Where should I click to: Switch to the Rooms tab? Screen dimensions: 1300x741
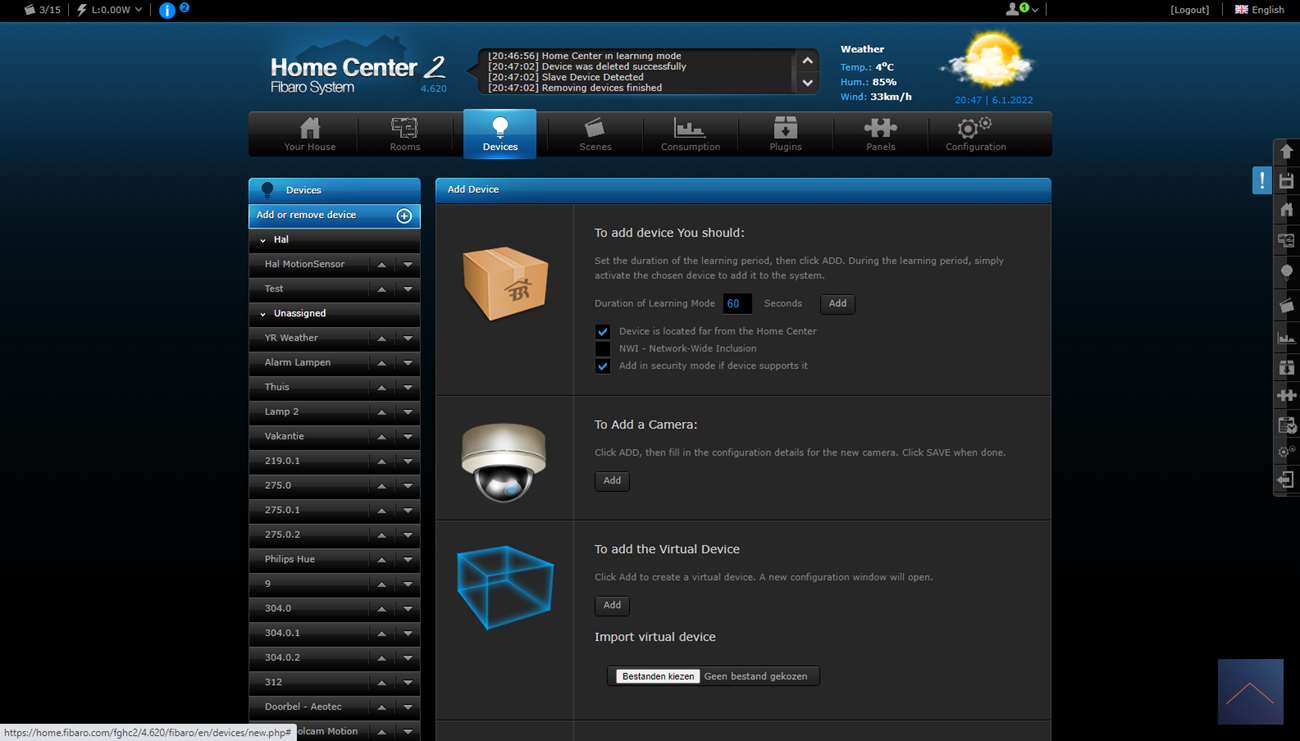(x=405, y=134)
